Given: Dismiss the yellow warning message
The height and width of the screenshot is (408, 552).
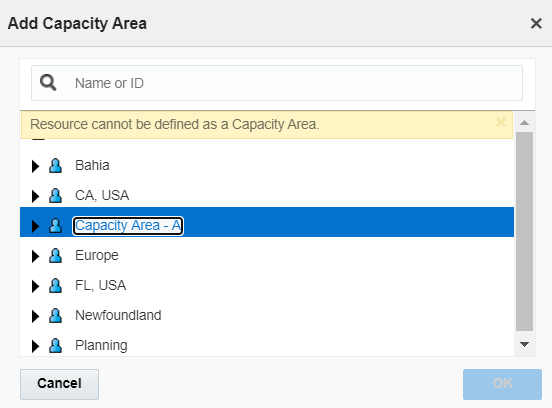Looking at the screenshot, I should (x=501, y=122).
